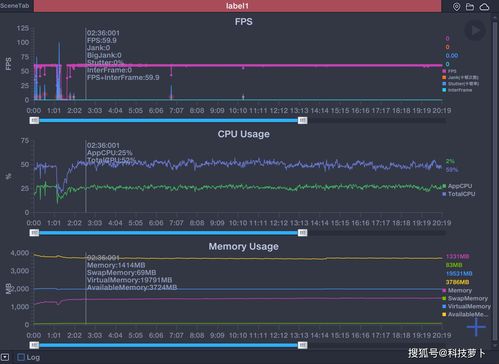Toggle the Stutter series in FPS legend
The image size is (499, 364).
click(460, 84)
